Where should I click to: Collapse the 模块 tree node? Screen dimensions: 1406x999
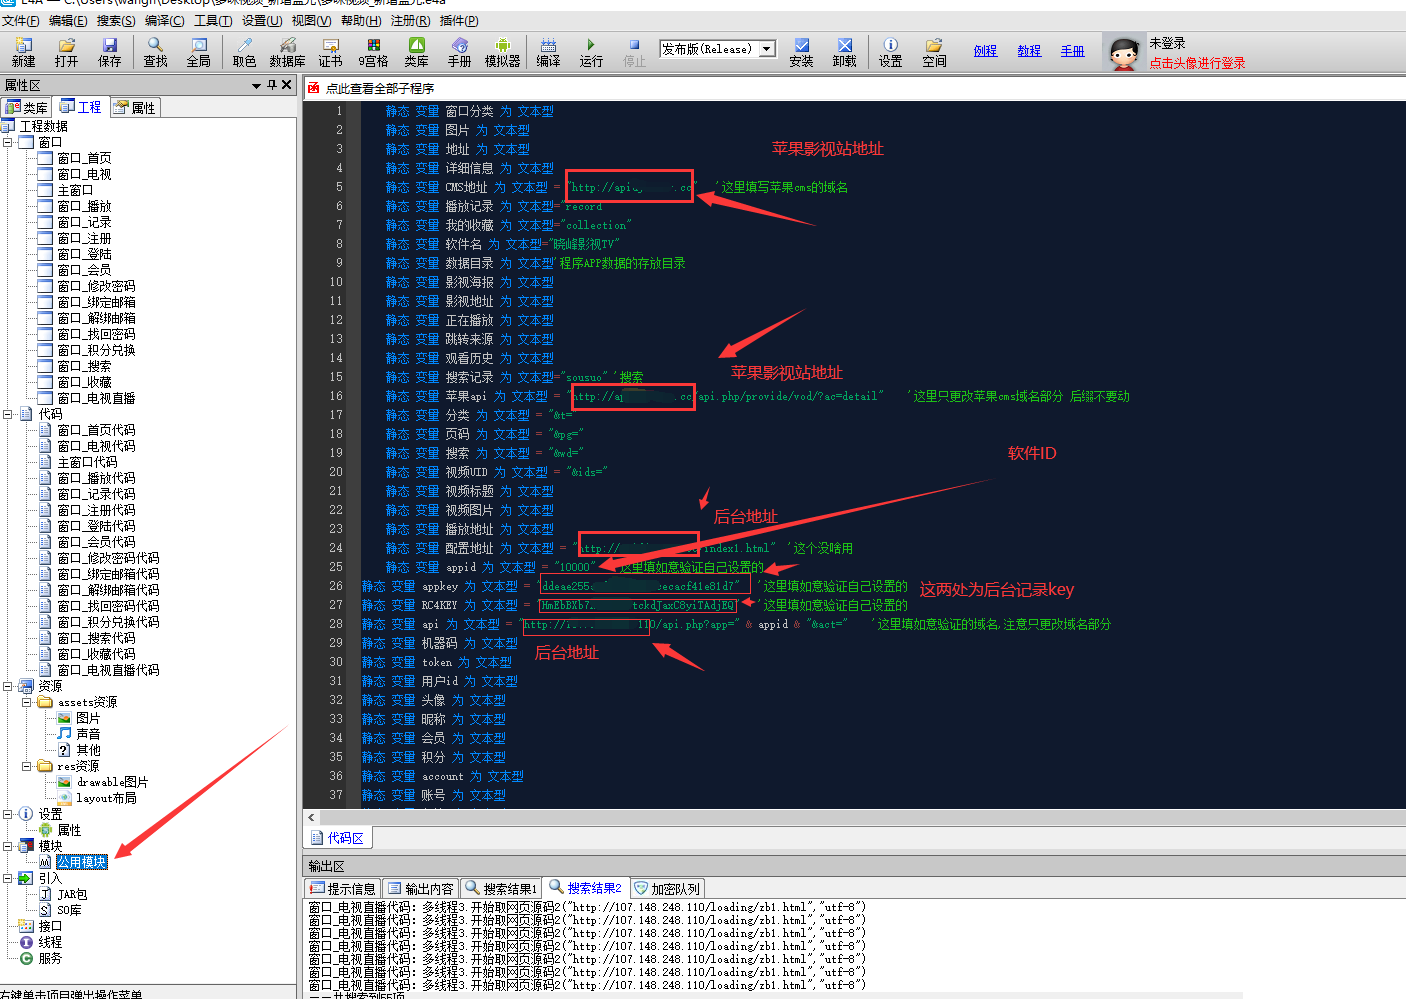pyautogui.click(x=8, y=846)
